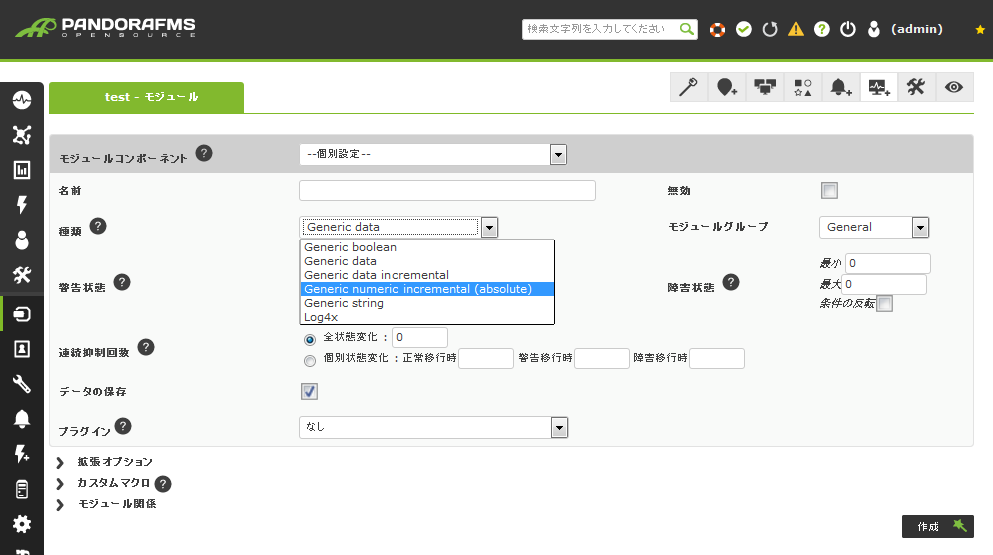Screen dimensions: 993x555
Task: Show help for プラグイン
Action: point(123,426)
